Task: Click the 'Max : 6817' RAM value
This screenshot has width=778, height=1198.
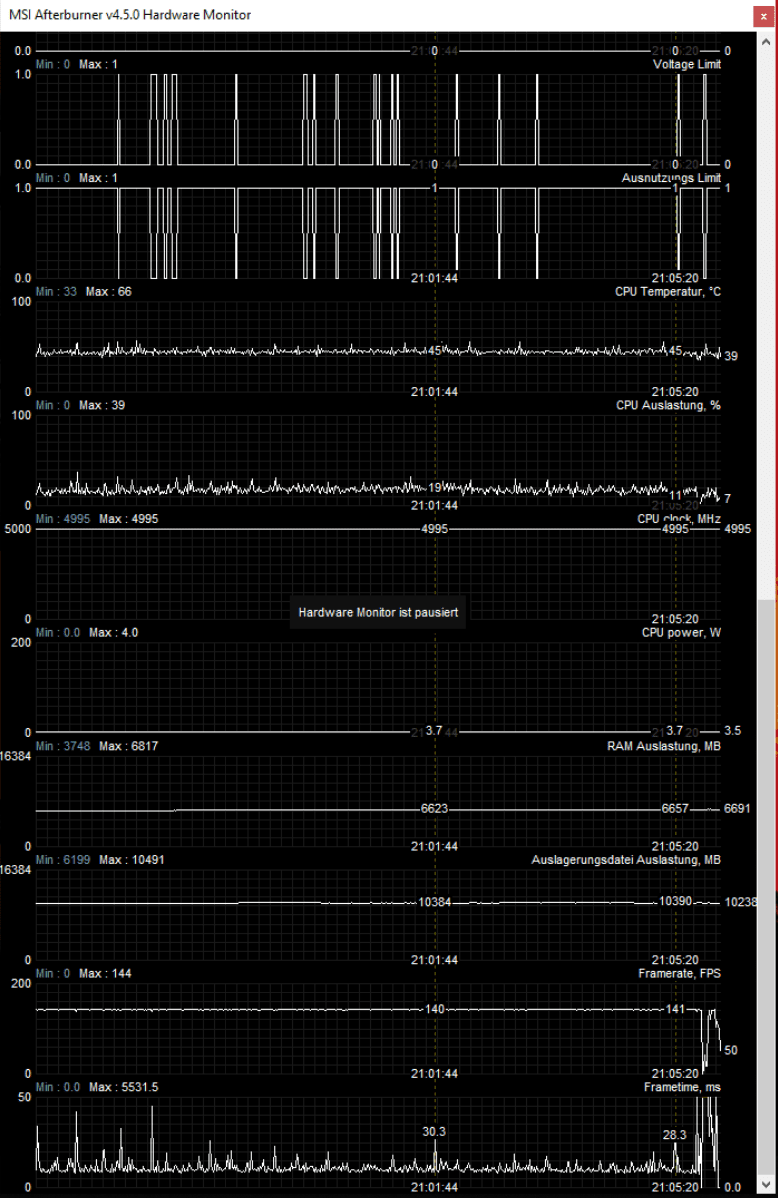Action: coord(128,746)
